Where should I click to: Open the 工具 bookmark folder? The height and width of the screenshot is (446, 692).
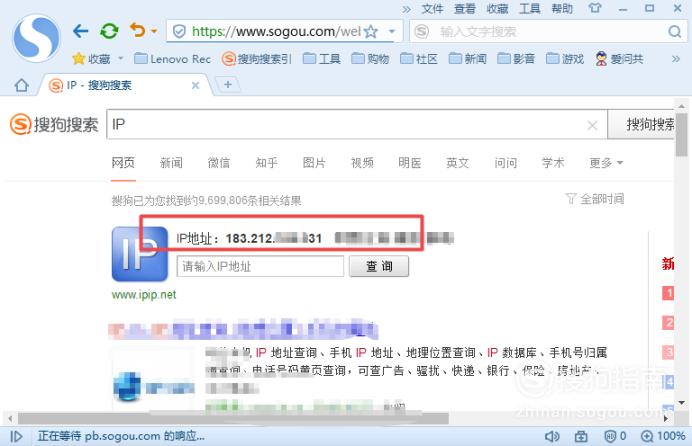pyautogui.click(x=322, y=59)
